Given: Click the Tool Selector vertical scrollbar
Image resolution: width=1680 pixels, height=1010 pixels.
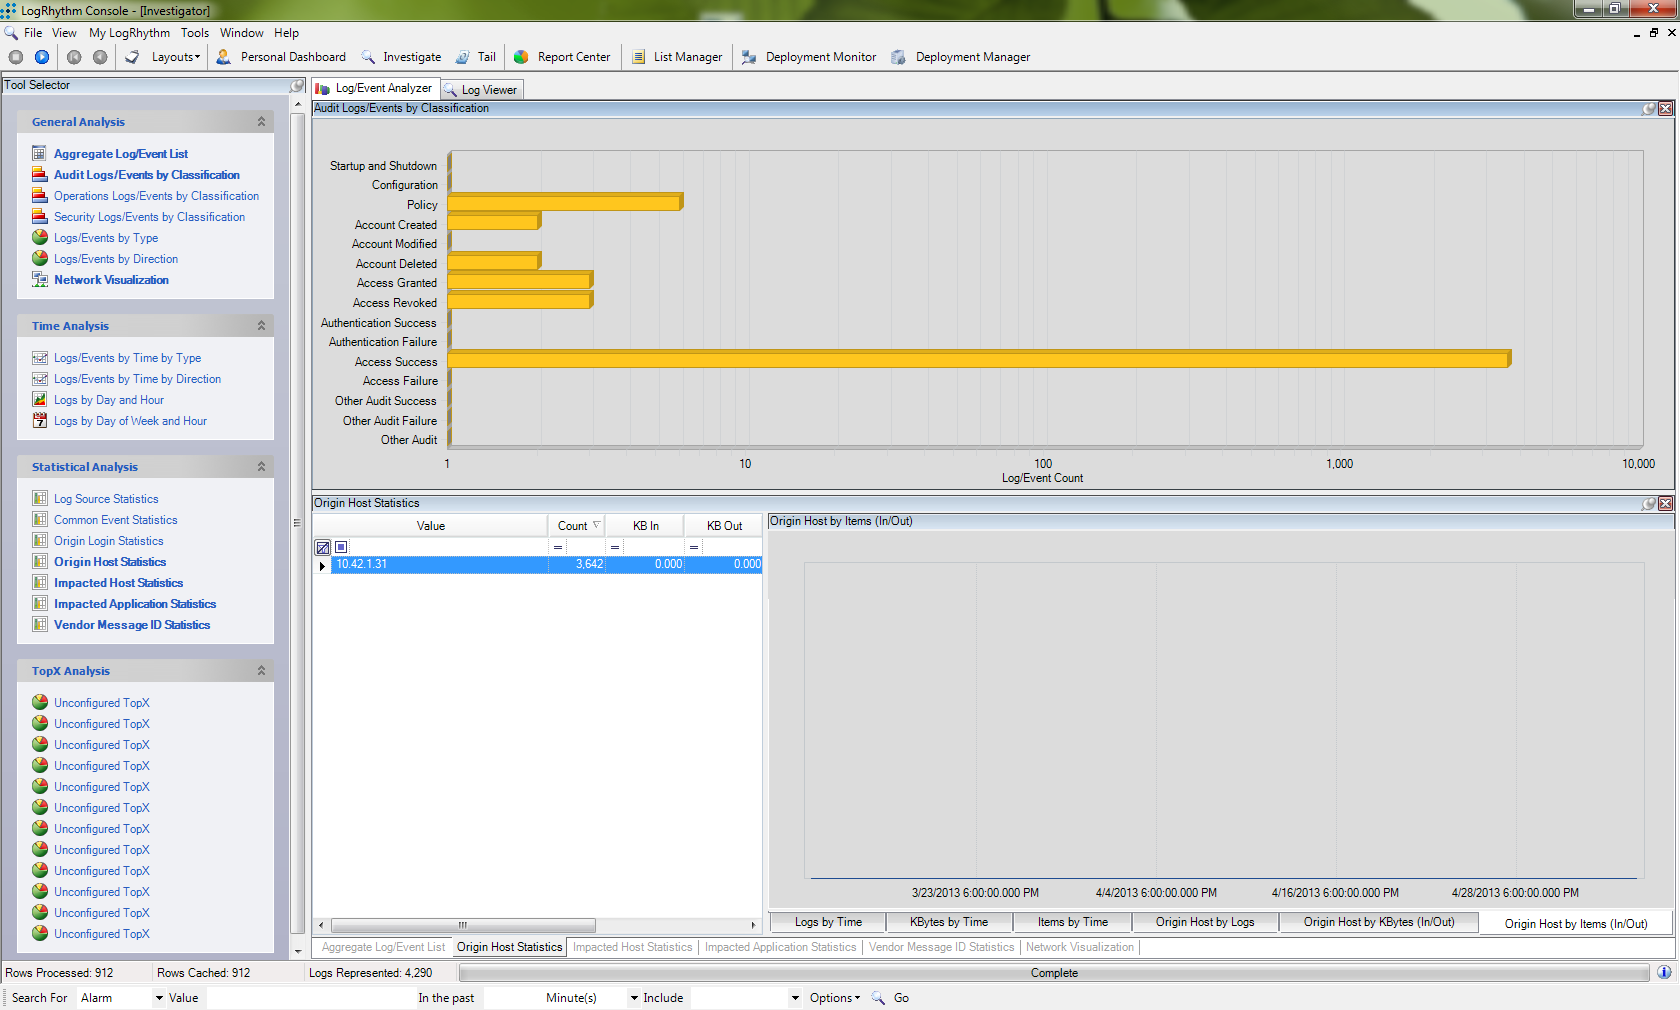Looking at the screenshot, I should [x=297, y=522].
